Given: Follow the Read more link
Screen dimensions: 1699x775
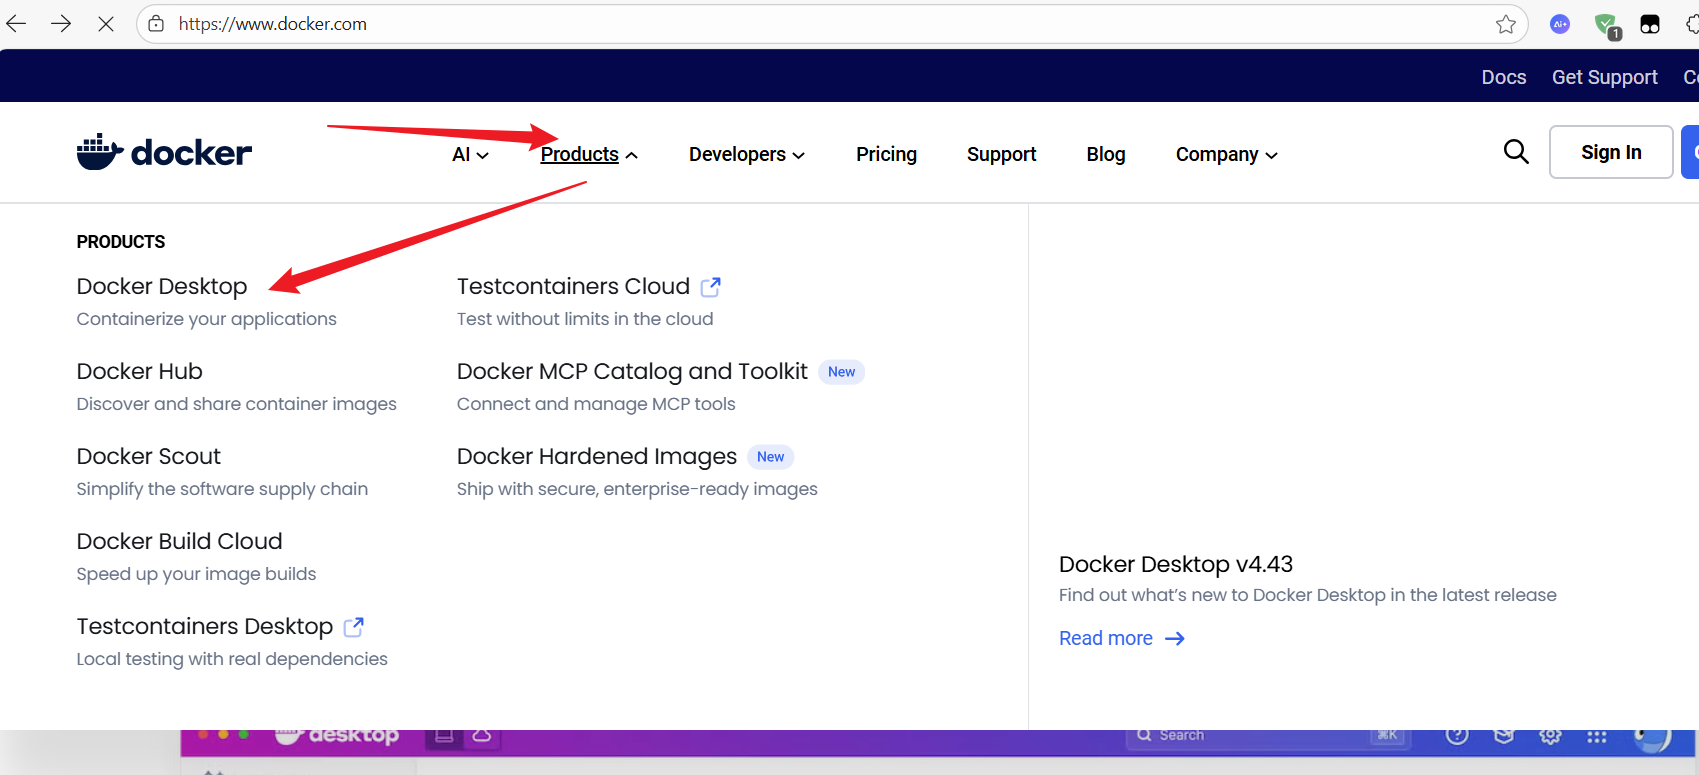Looking at the screenshot, I should coord(1122,638).
